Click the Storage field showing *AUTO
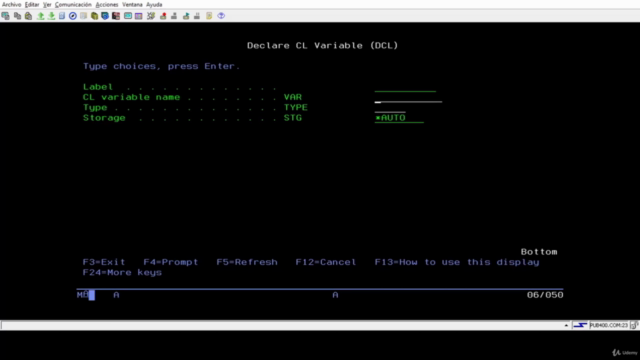 [x=399, y=118]
